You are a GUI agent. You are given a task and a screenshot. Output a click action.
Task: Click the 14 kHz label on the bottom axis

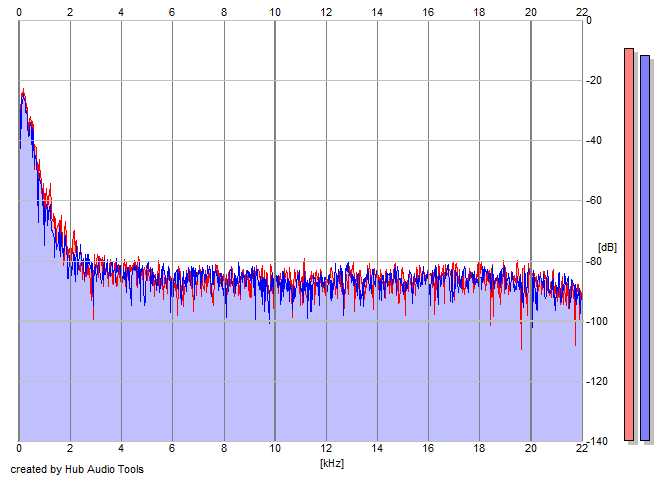click(x=377, y=448)
